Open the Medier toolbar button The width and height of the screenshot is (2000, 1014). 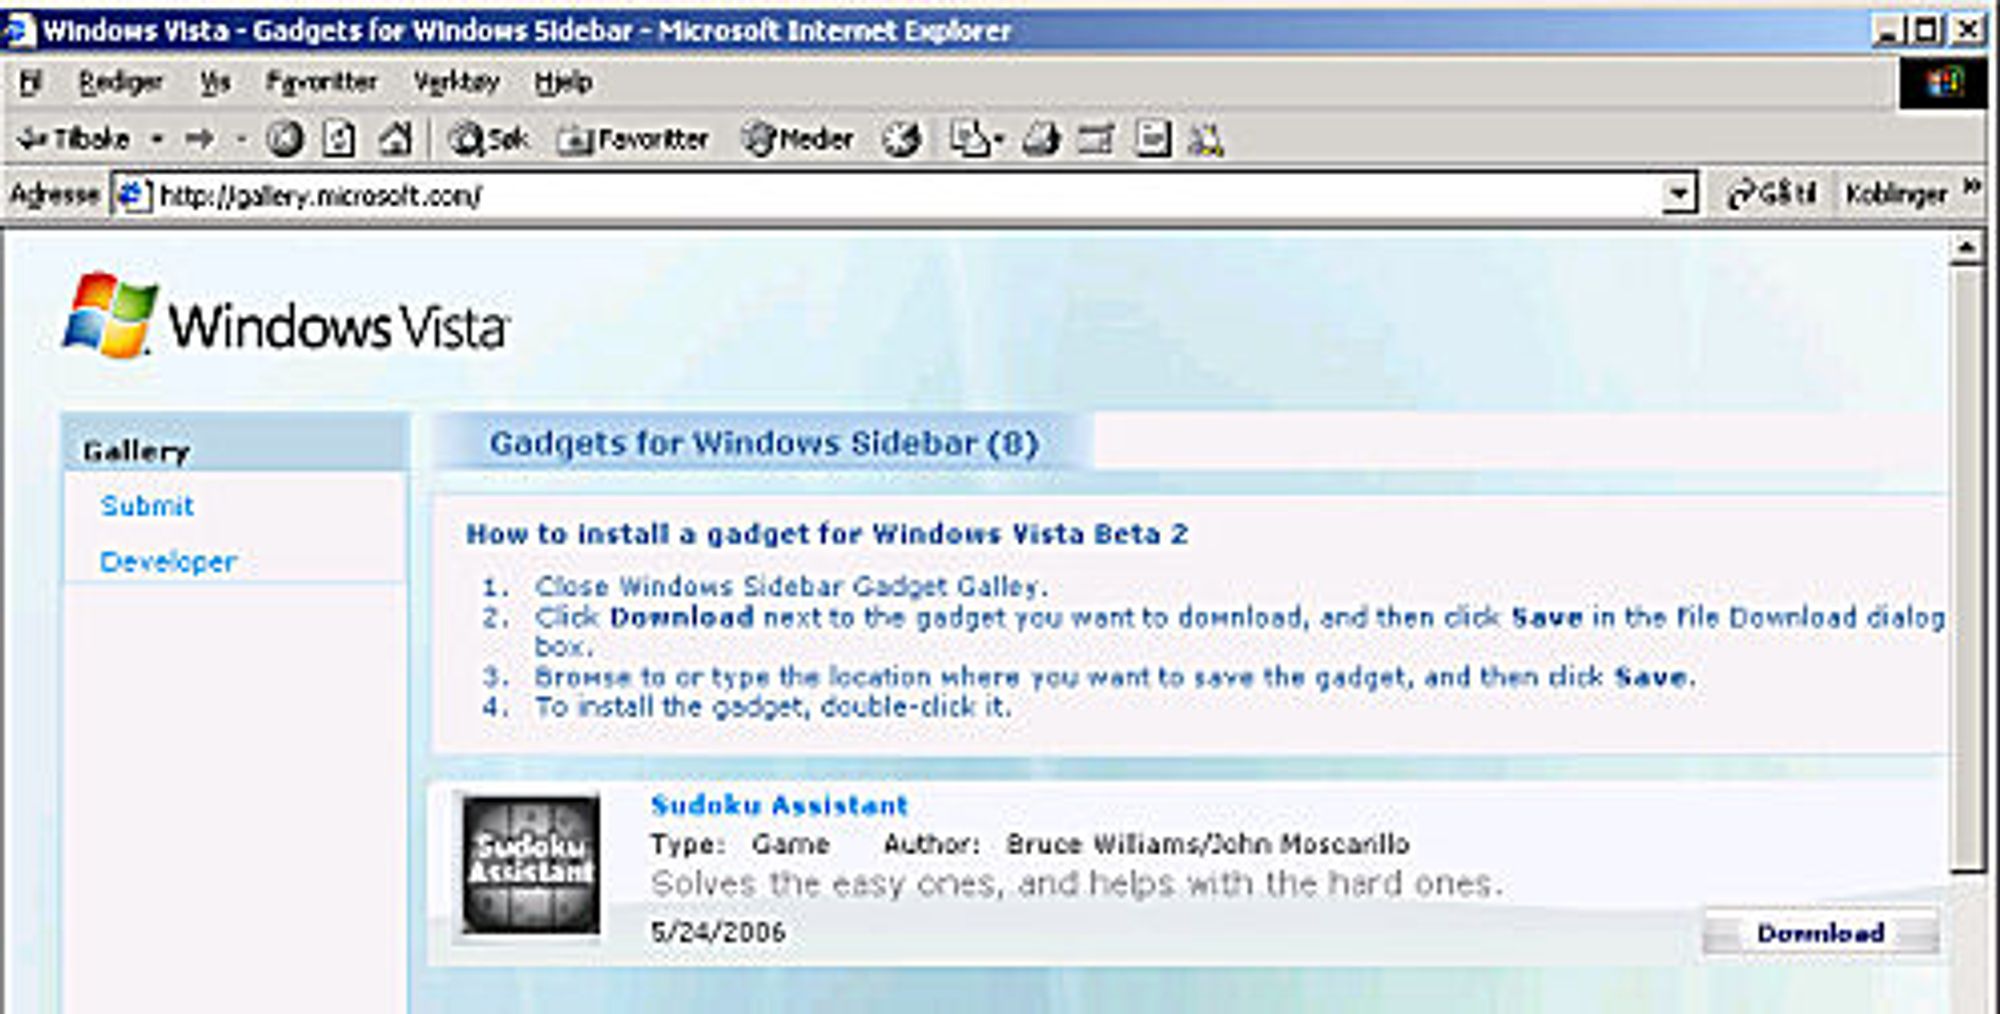797,139
